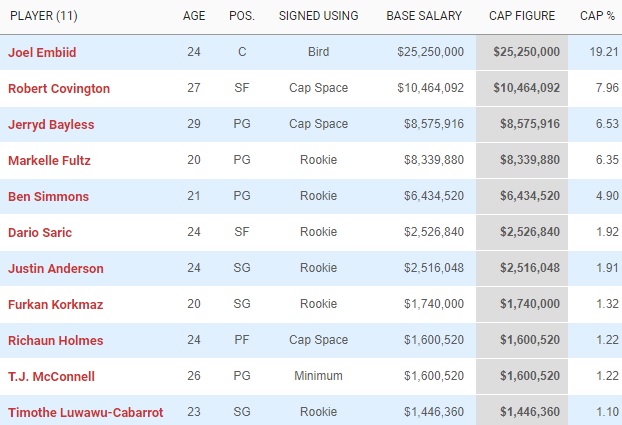The height and width of the screenshot is (425, 622).
Task: Sort by Cap Figure column header
Action: tap(524, 17)
